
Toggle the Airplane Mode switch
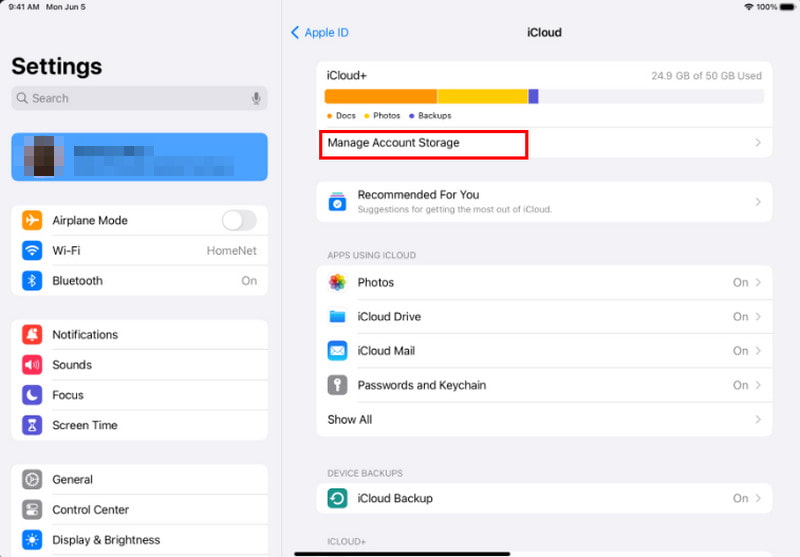(239, 220)
